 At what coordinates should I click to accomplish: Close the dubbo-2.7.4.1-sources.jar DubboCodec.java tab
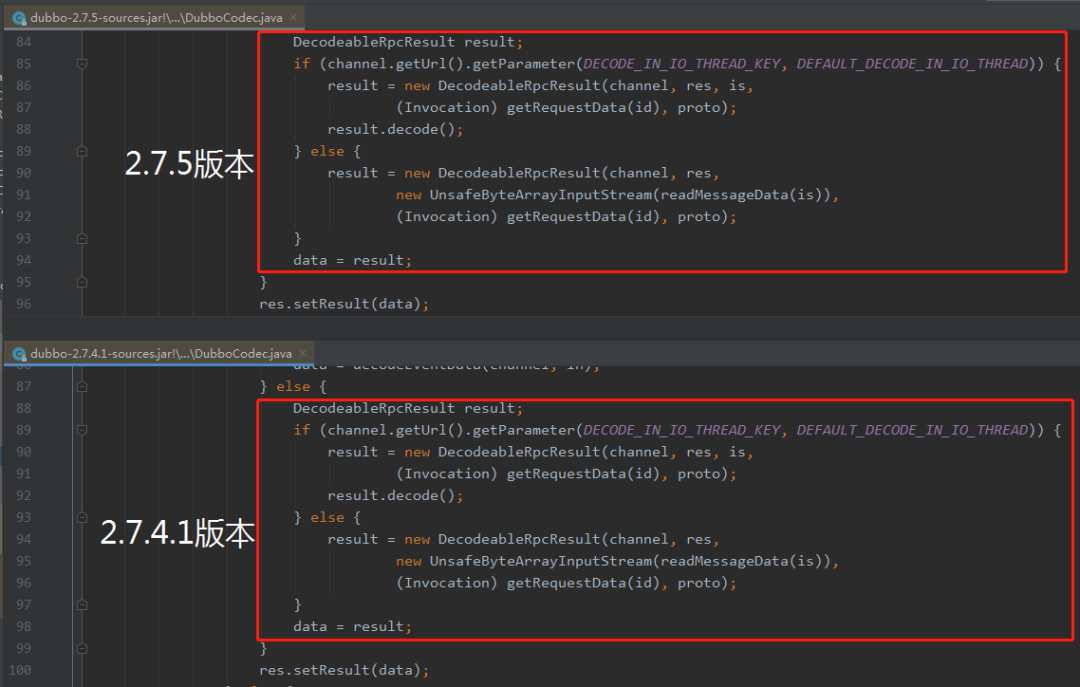[303, 353]
